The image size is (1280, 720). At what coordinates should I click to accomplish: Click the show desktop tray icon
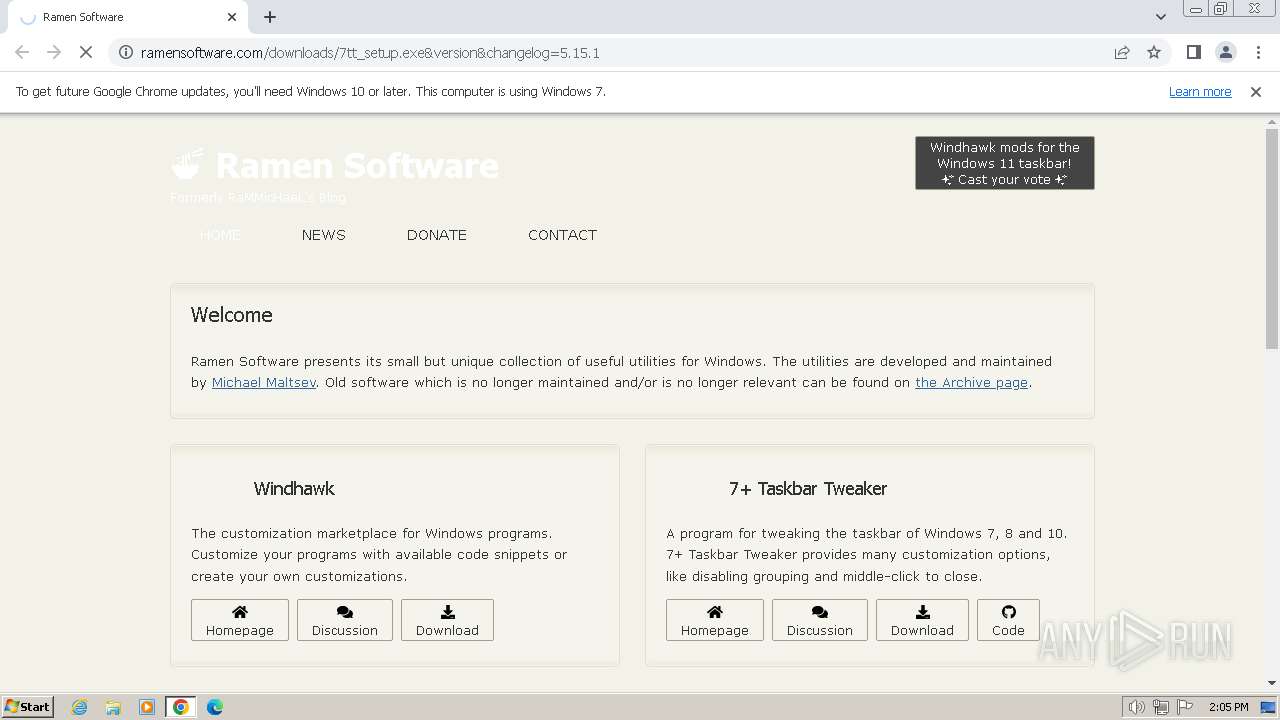(1269, 707)
